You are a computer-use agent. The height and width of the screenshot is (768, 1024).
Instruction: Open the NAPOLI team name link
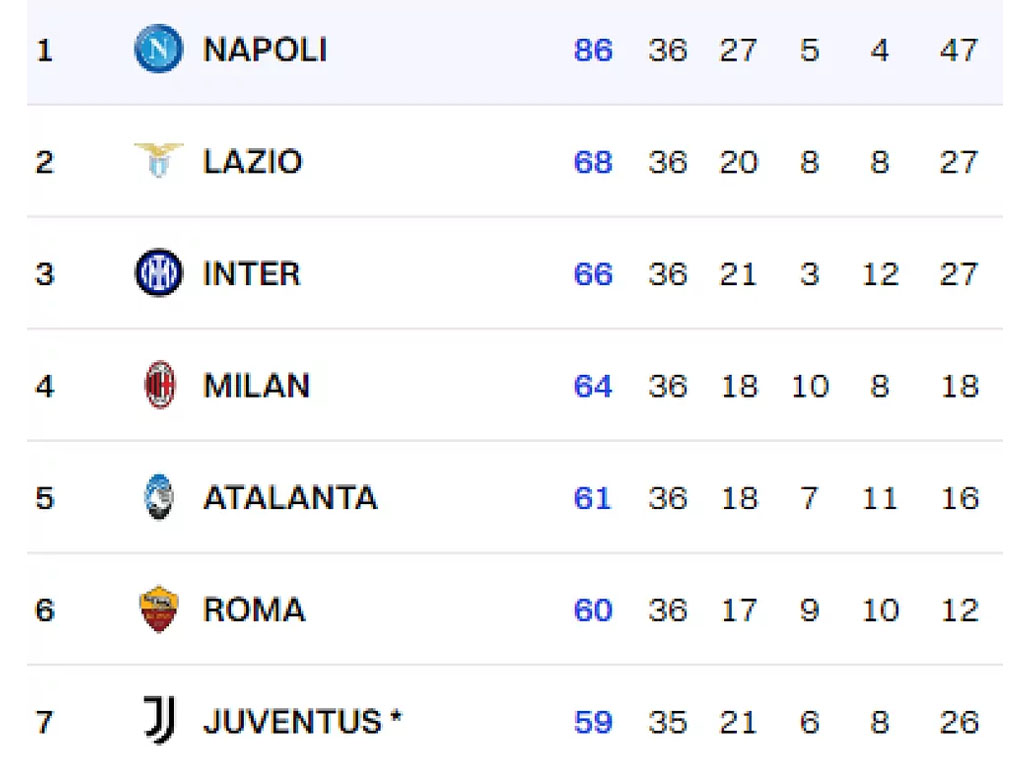pos(265,50)
